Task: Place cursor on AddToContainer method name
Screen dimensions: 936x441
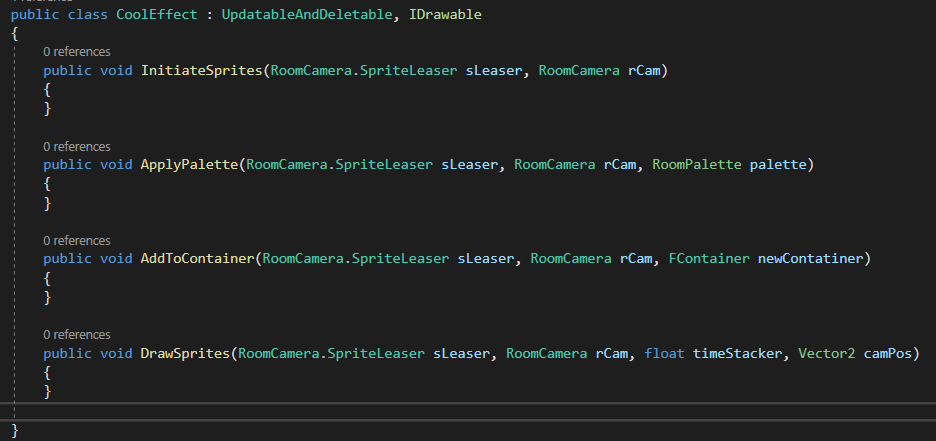Action: 197,259
